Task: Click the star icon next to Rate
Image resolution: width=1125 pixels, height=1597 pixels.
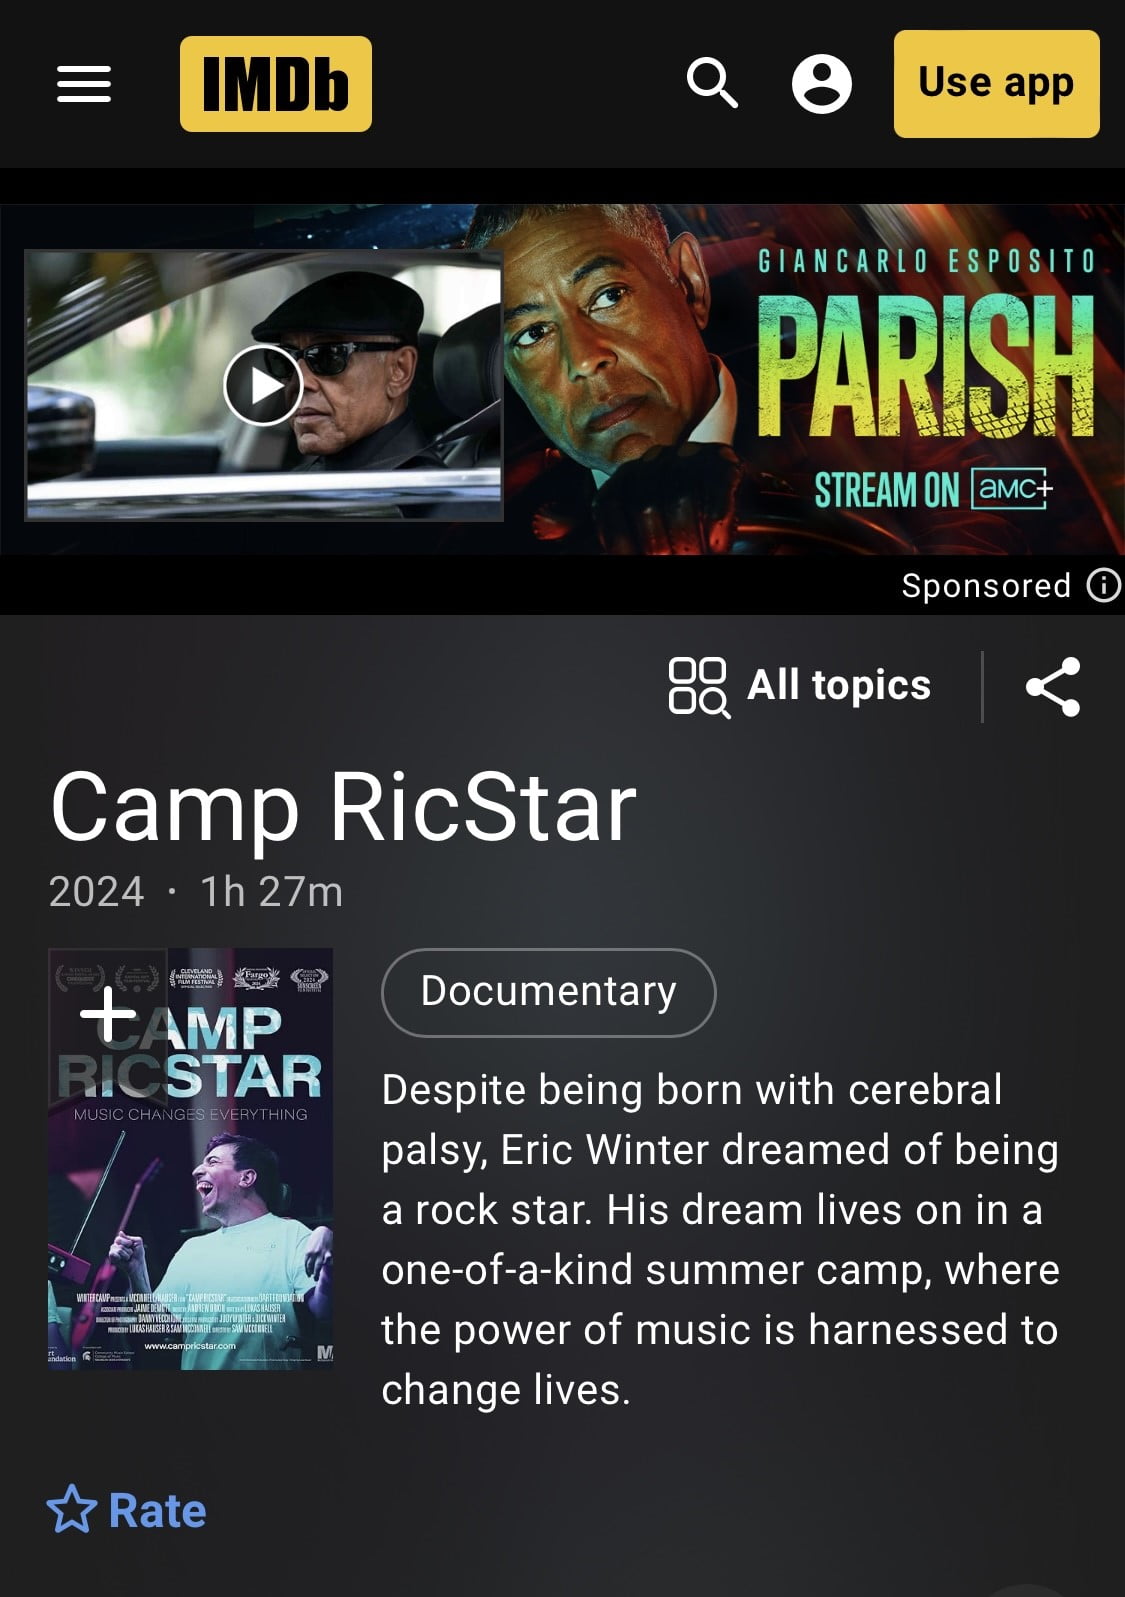Action: click(72, 1509)
